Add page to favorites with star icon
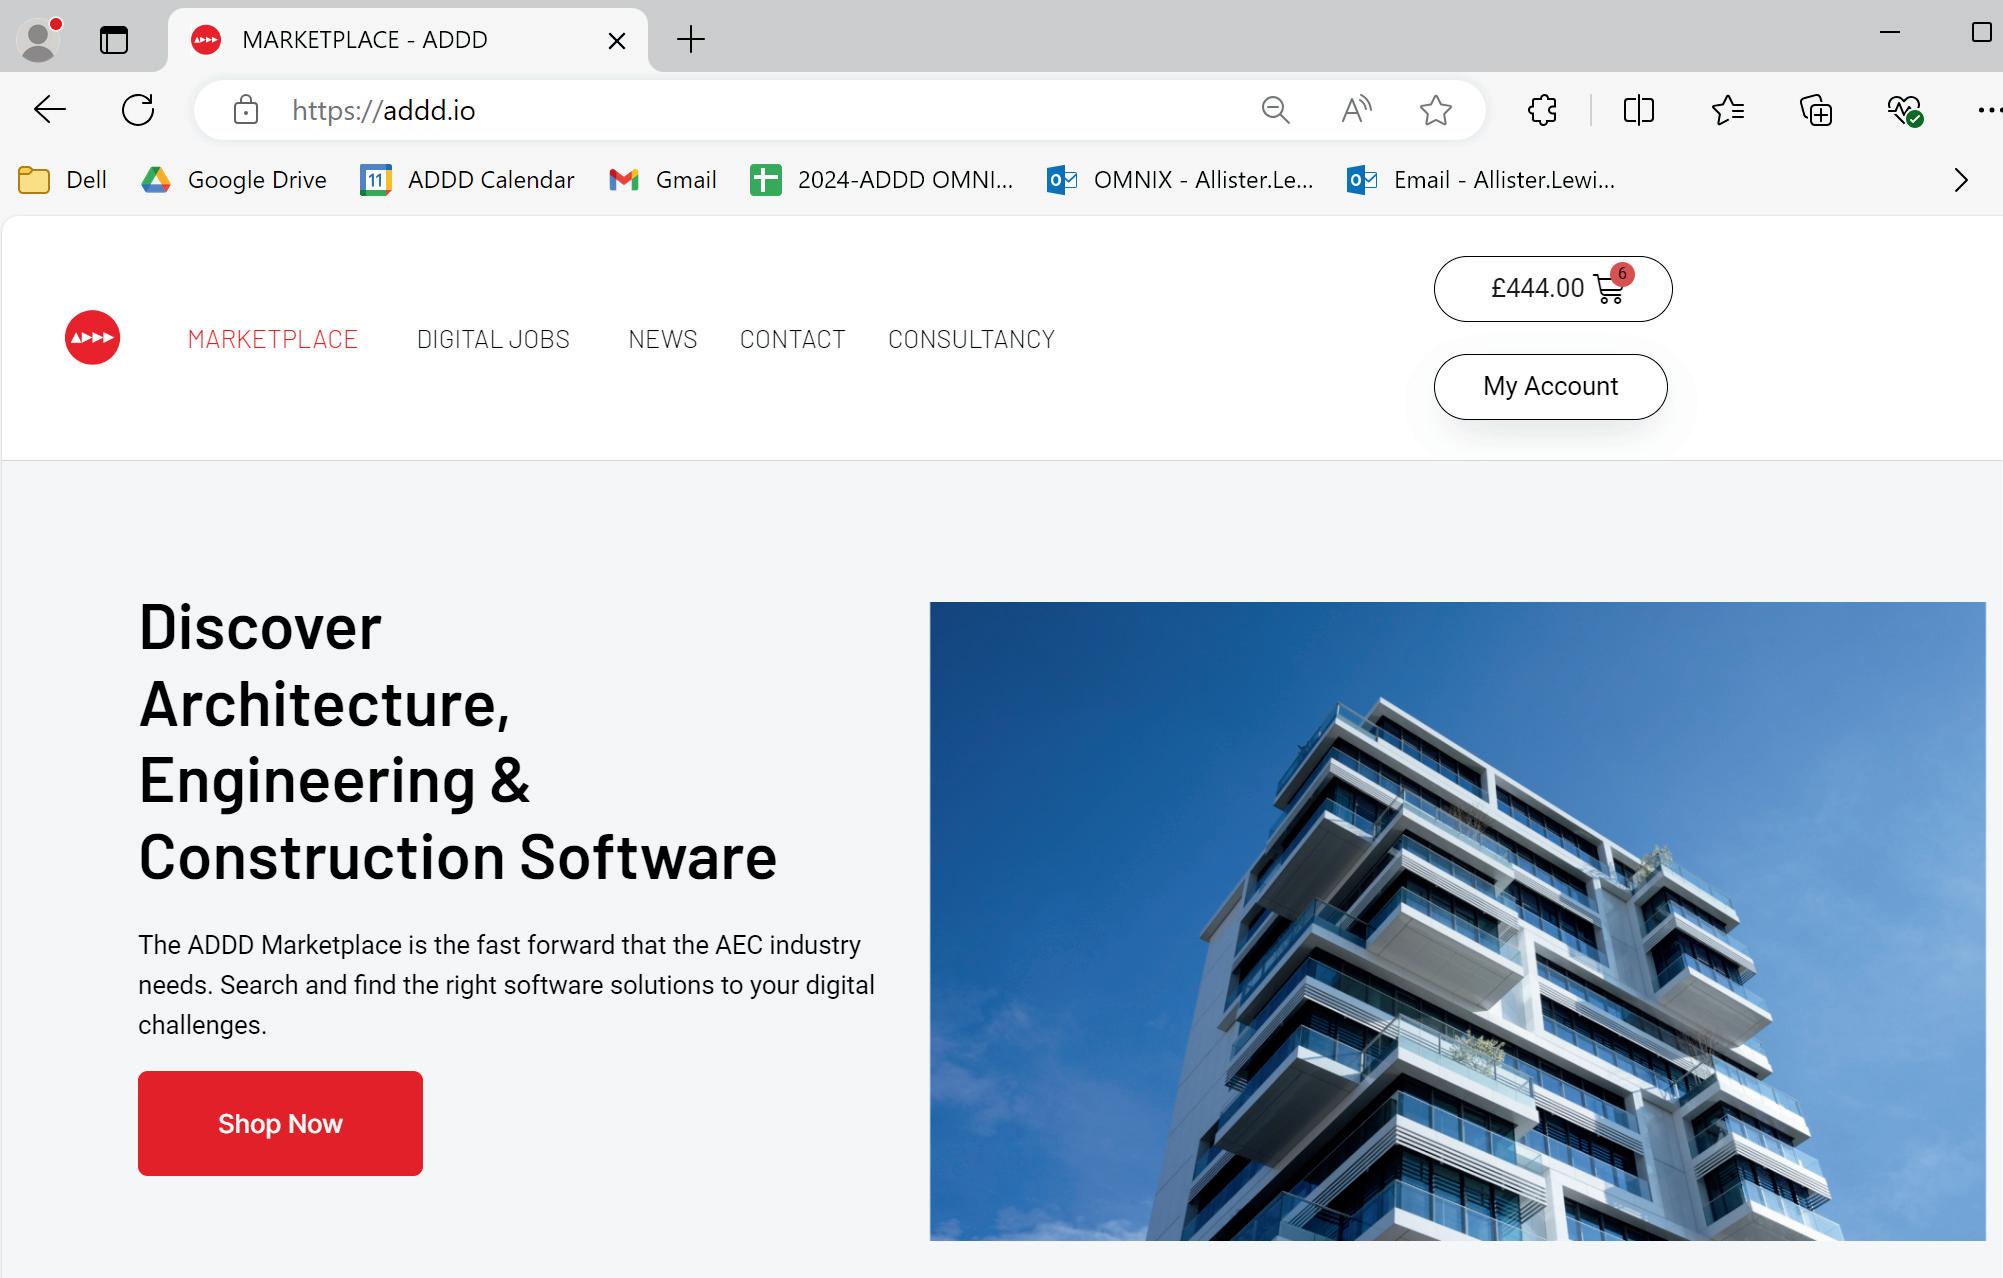 1435,110
